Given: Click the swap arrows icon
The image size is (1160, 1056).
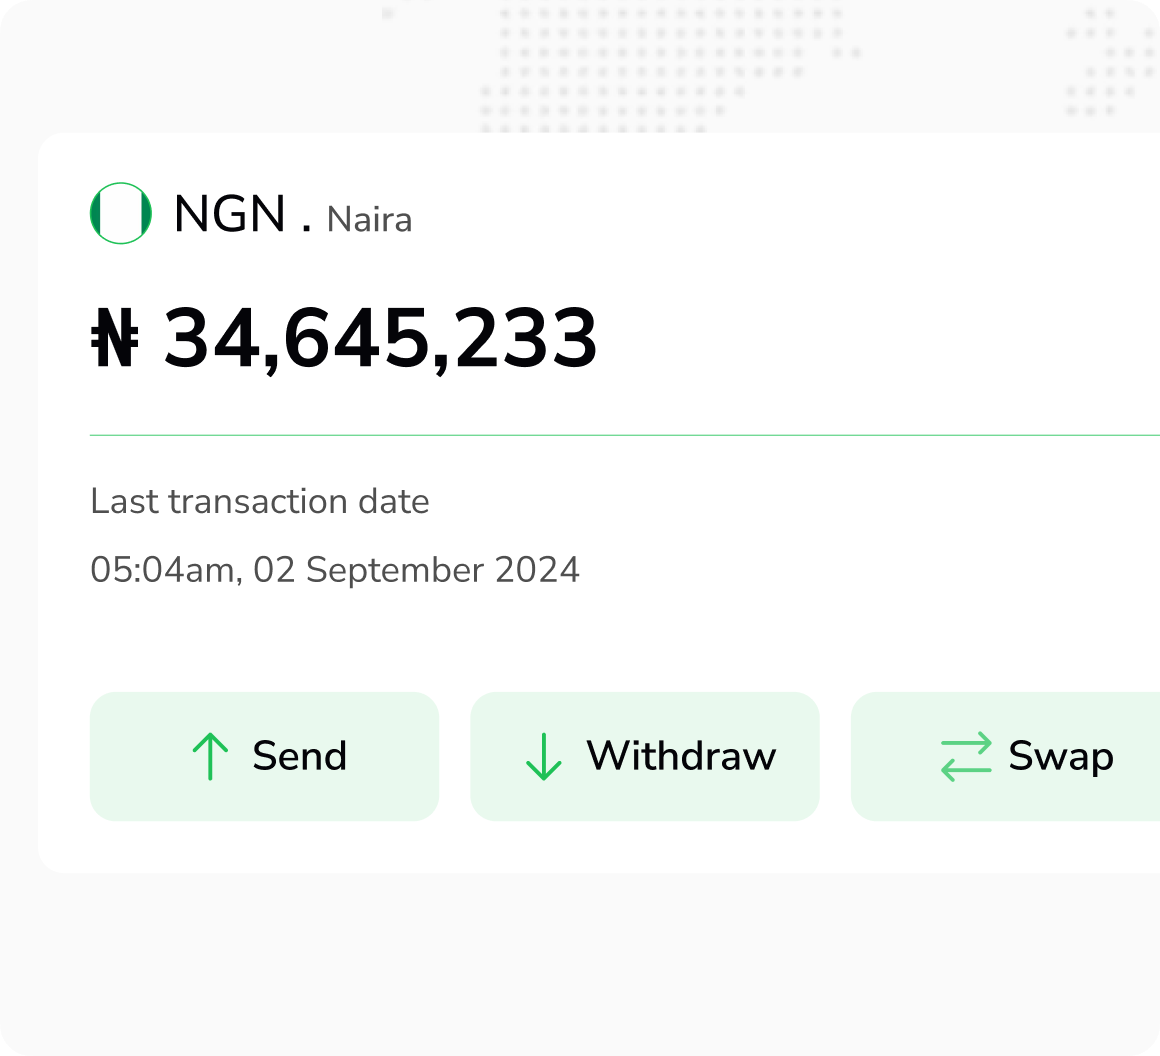Looking at the screenshot, I should coord(966,756).
